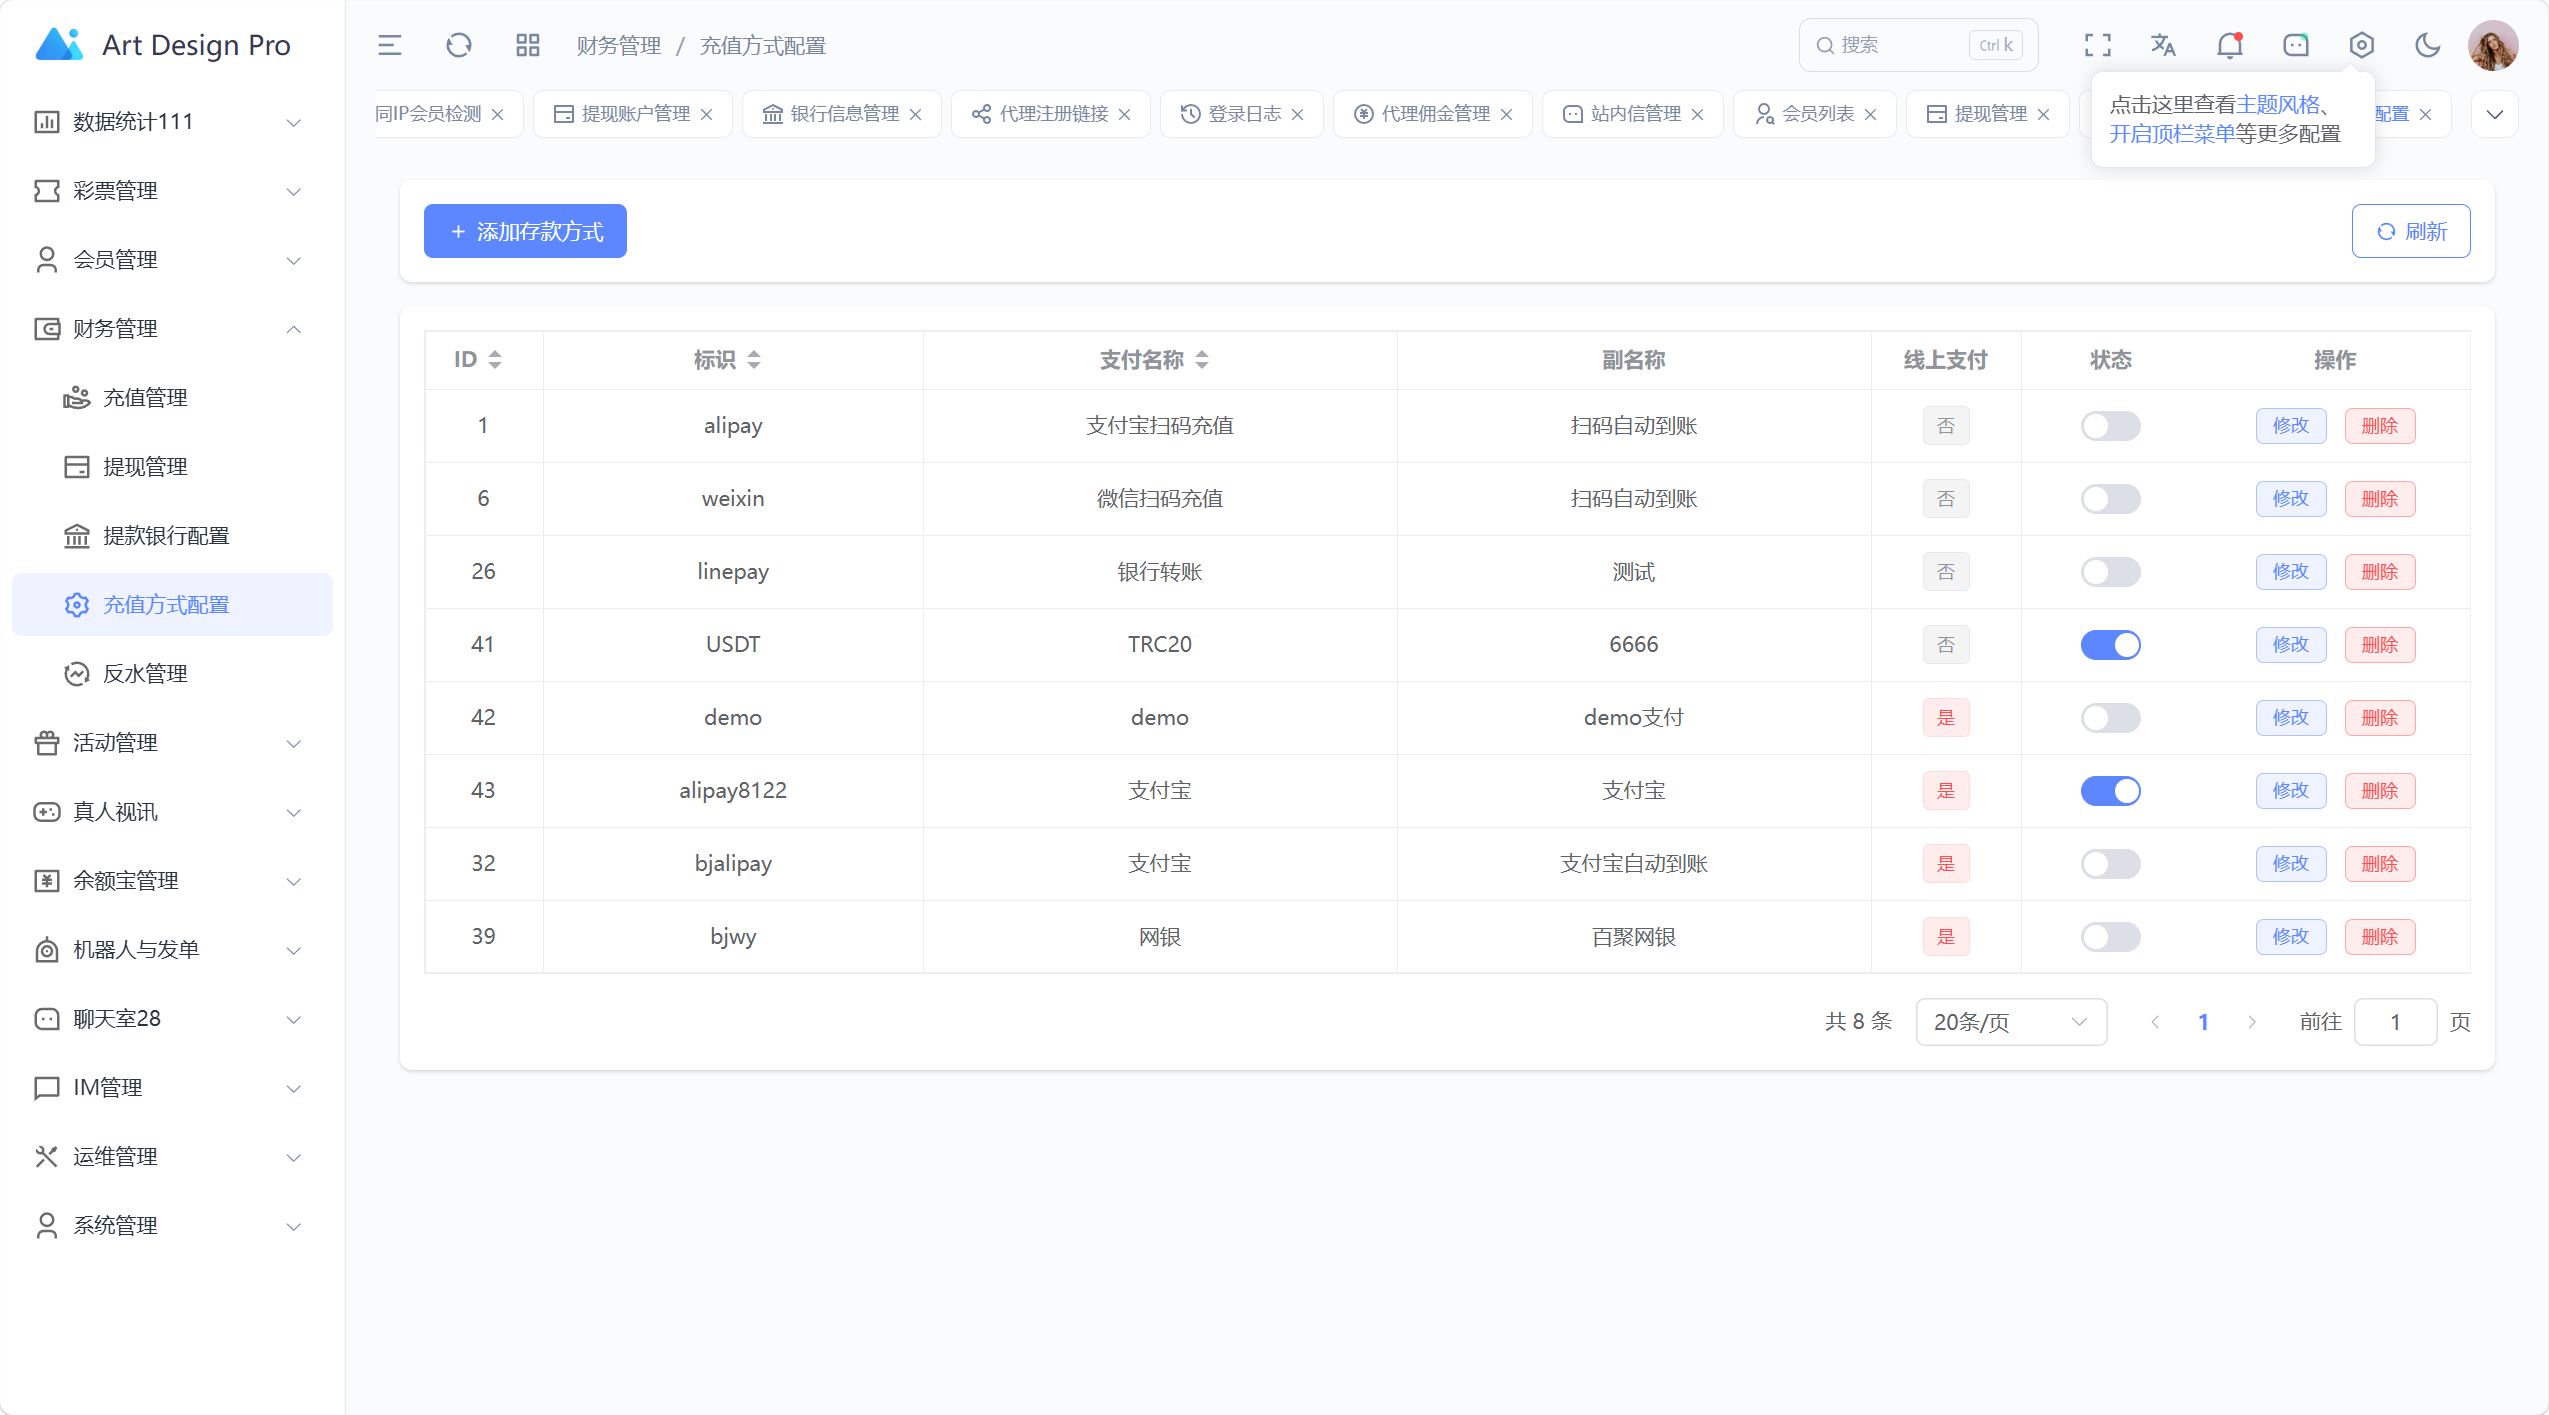Enable the status switch for alipay row
This screenshot has width=2549, height=1415.
[x=2110, y=426]
